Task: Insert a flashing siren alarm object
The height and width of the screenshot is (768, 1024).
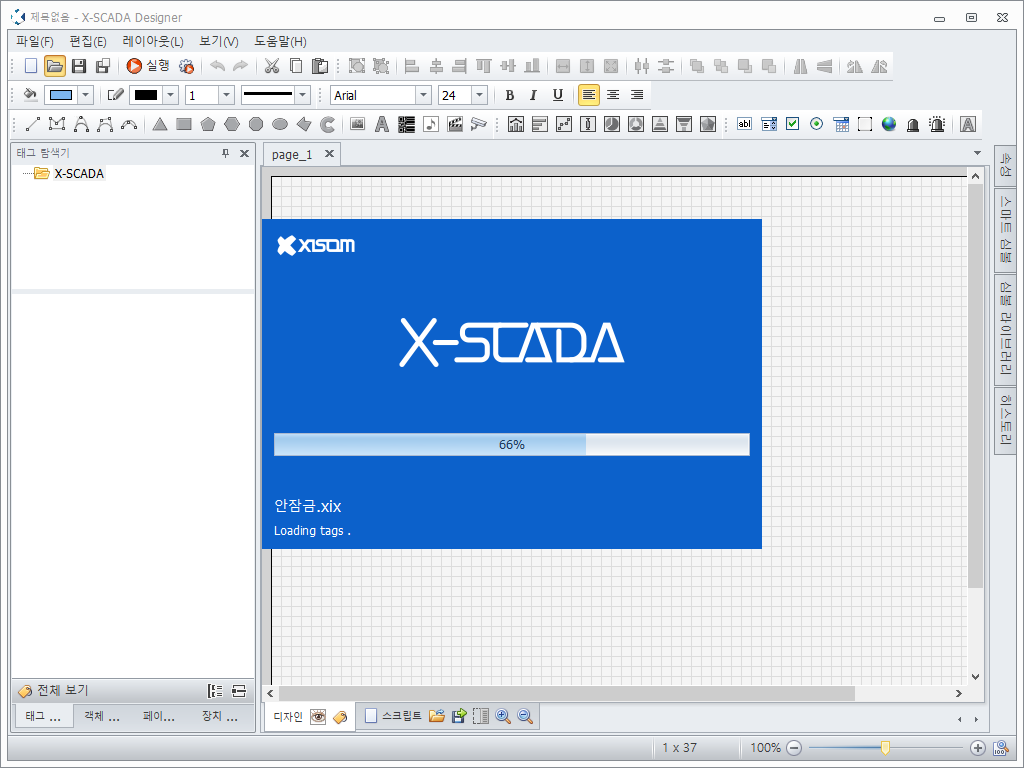Action: tap(937, 124)
